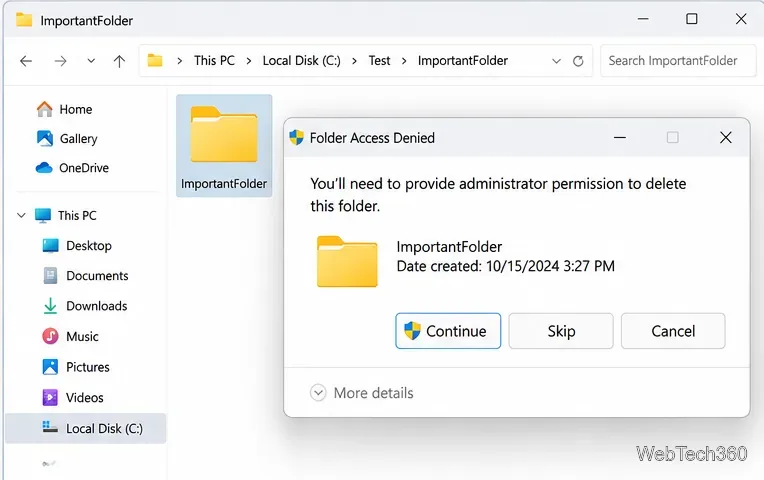Maximize the ImportantFolder Explorer window
The image size is (764, 480).
(692, 19)
